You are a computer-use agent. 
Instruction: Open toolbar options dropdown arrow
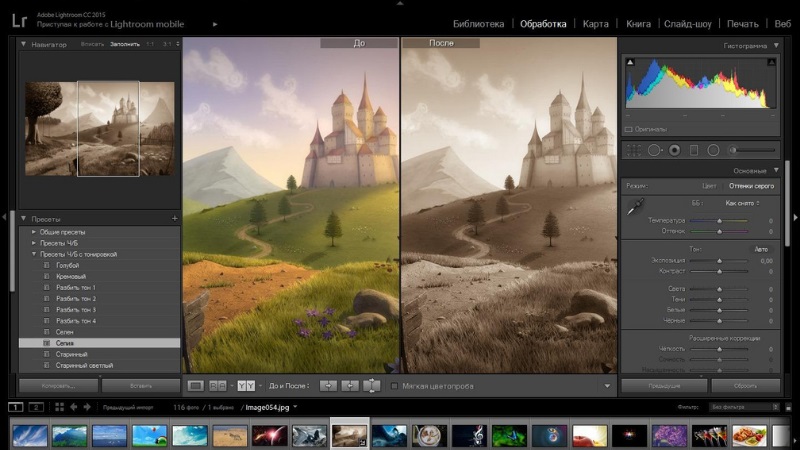(607, 386)
